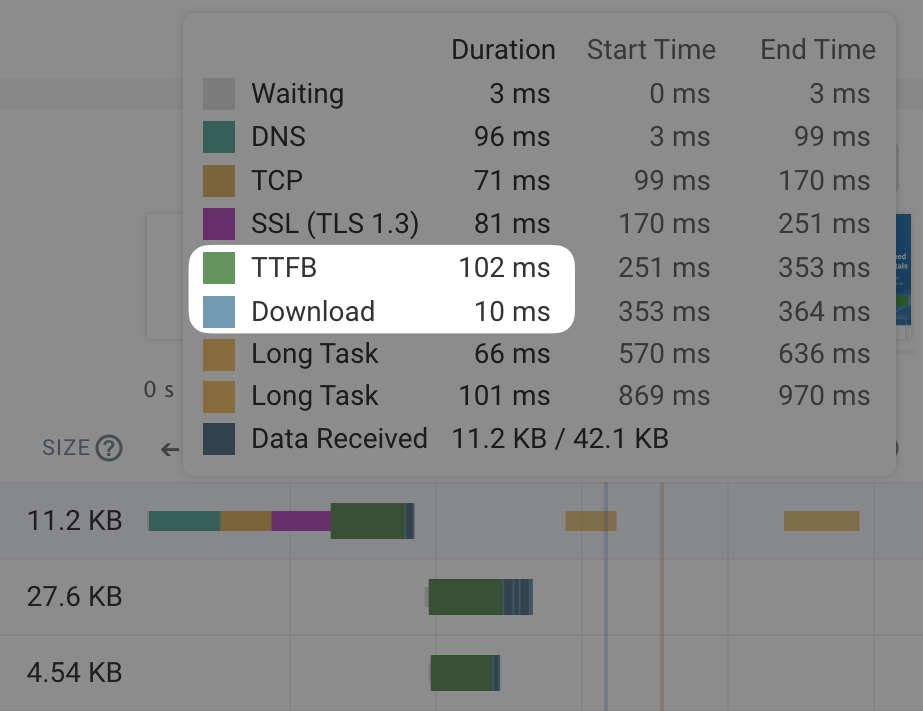This screenshot has height=711, width=923.
Task: Click the SIZE column header
Action: point(66,448)
